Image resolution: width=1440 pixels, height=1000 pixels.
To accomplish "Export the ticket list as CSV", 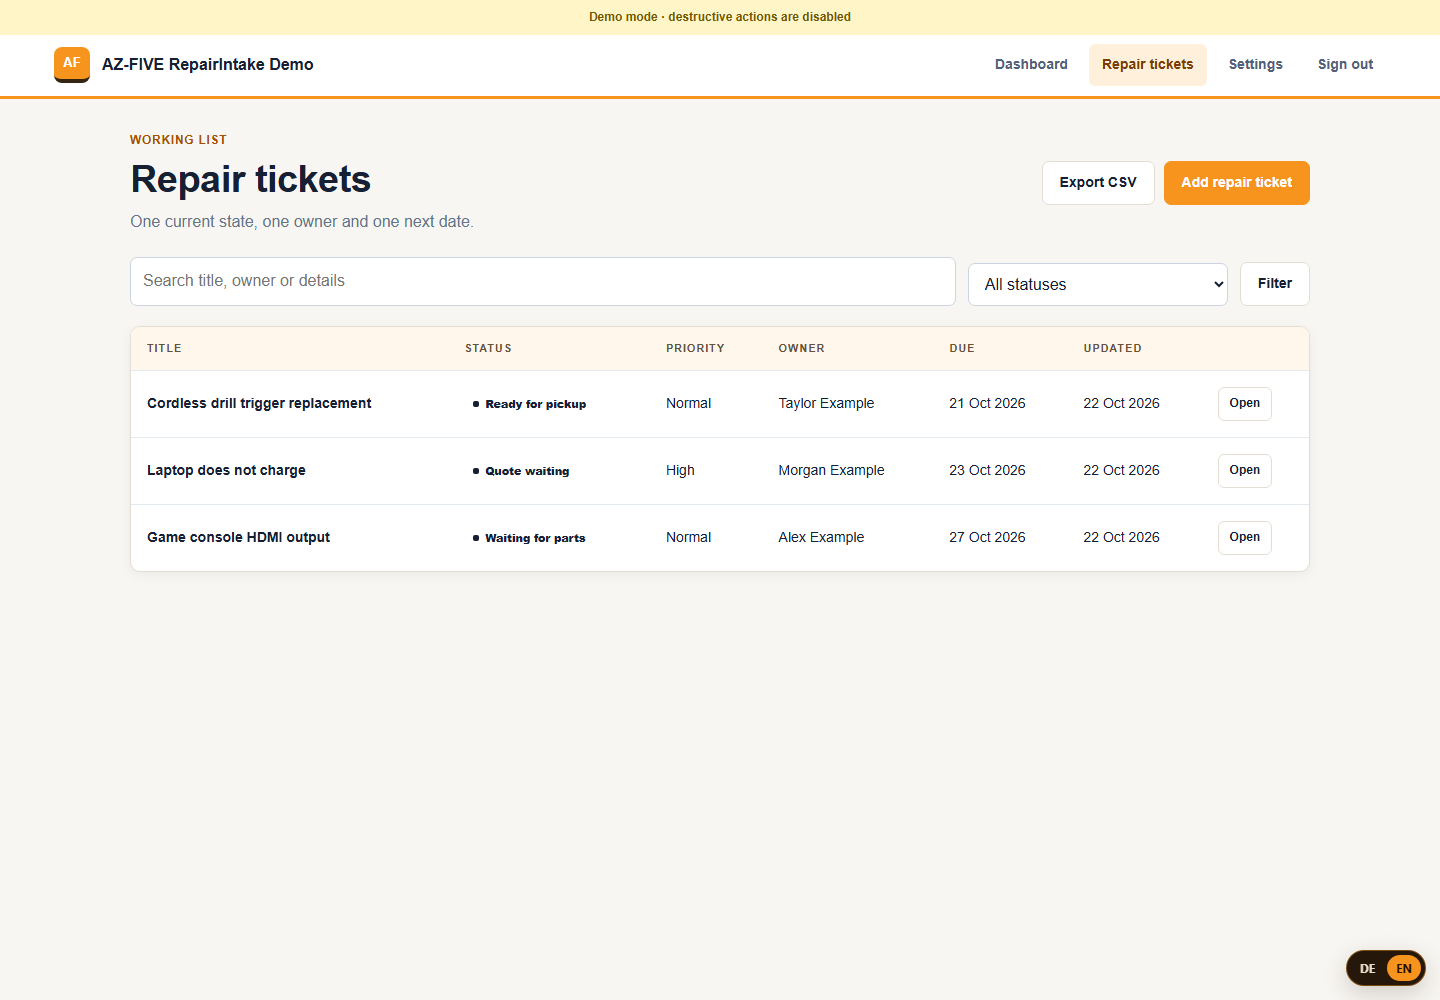I will coord(1098,183).
